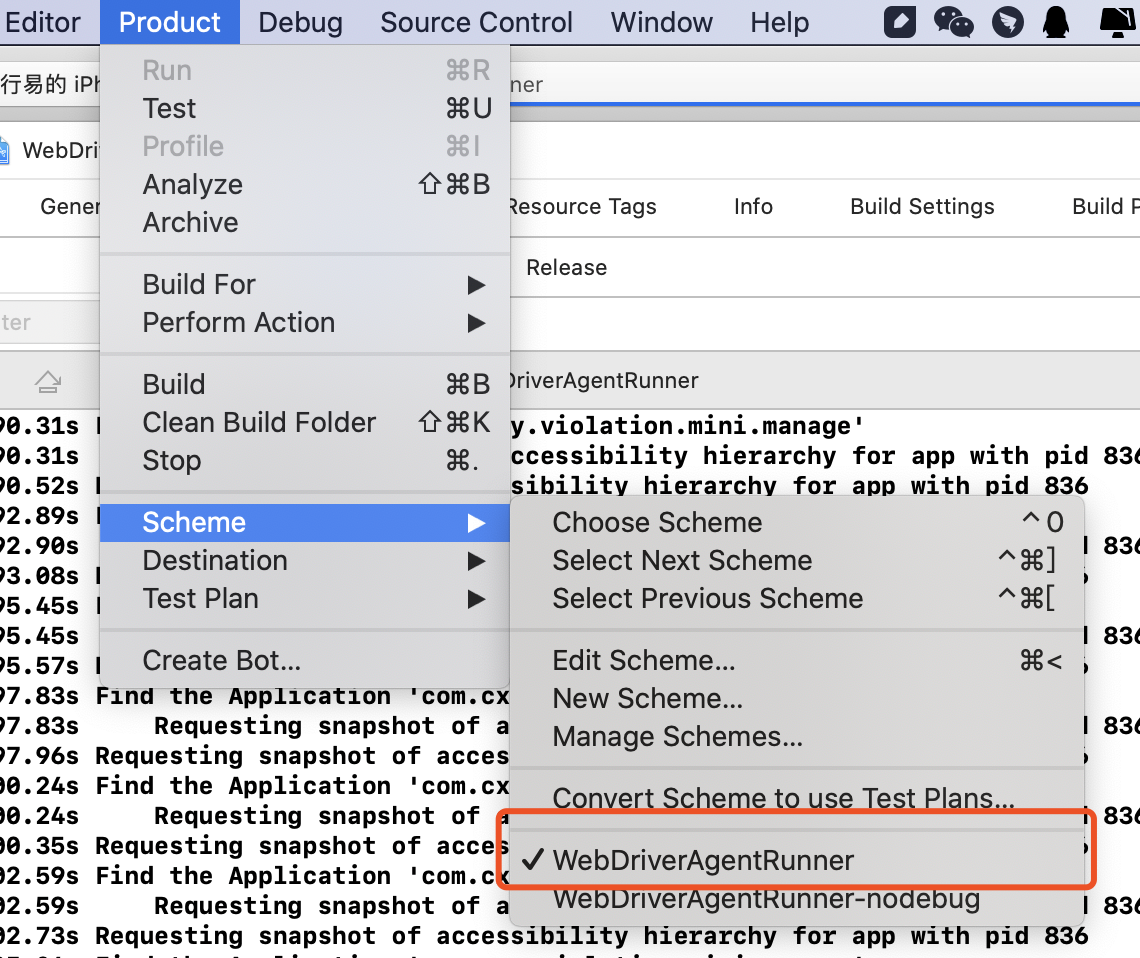This screenshot has width=1140, height=958.
Task: Click the WebDriverAgent project file icon
Action: pyautogui.click(x=3, y=150)
